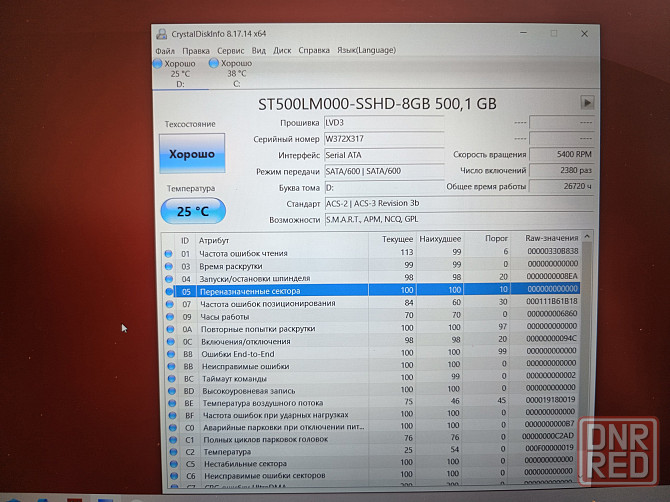Click the power-on count 2380 раз

coord(561,170)
